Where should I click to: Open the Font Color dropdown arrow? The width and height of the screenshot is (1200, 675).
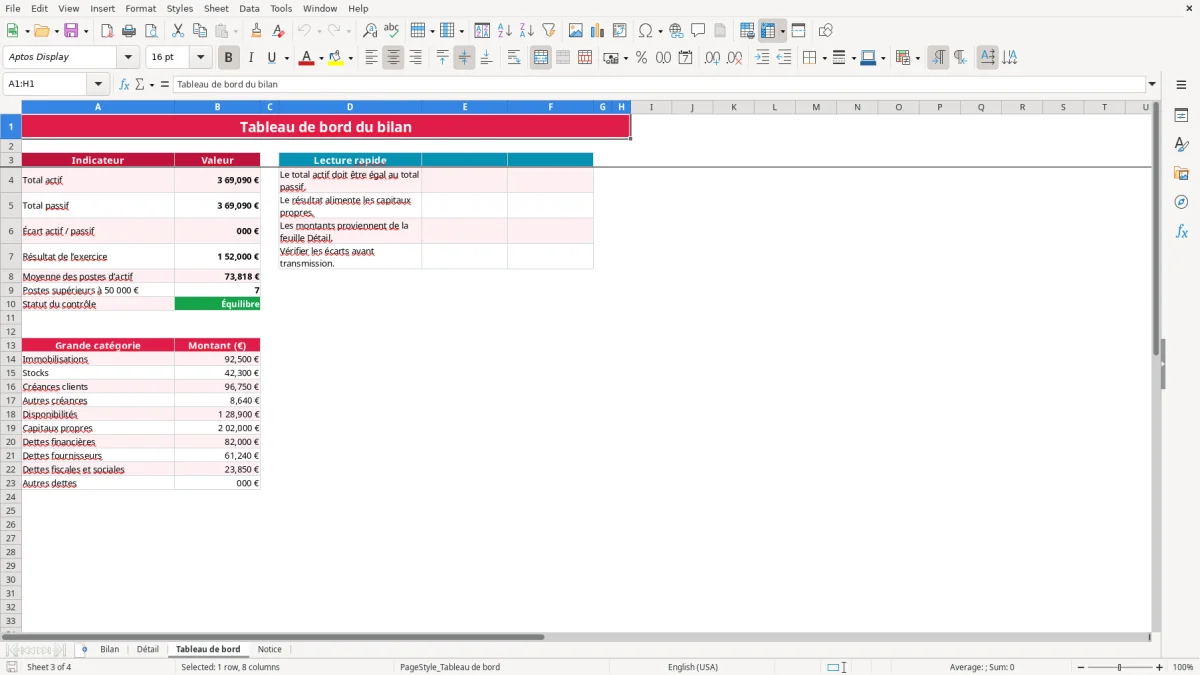[320, 58]
